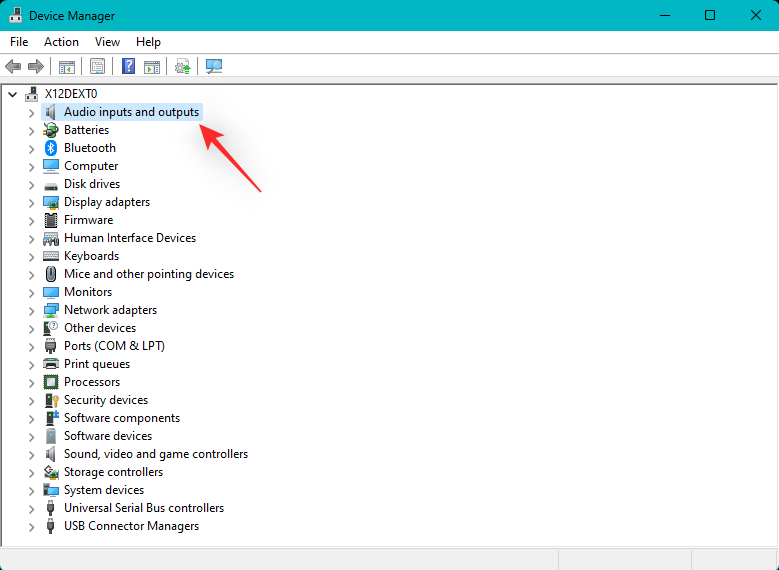The width and height of the screenshot is (779, 570).
Task: Select the X12DEXT0 computer name
Action: [x=71, y=94]
